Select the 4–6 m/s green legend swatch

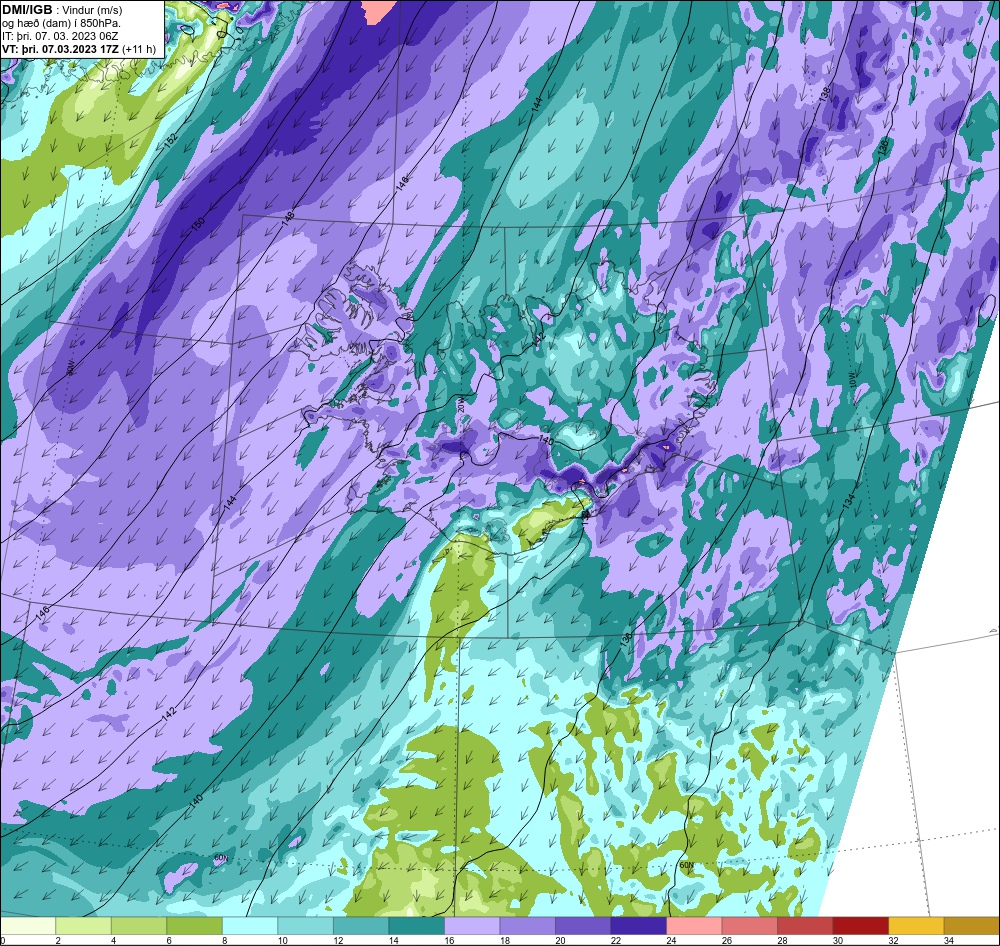[139, 926]
